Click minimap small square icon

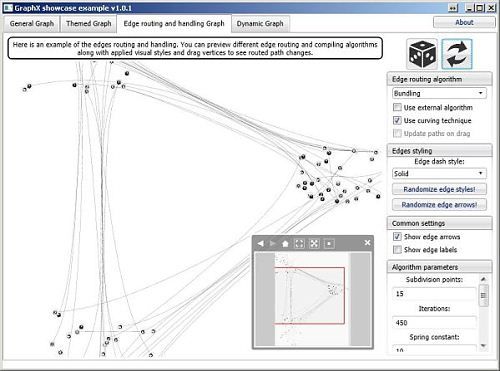pyautogui.click(x=329, y=244)
